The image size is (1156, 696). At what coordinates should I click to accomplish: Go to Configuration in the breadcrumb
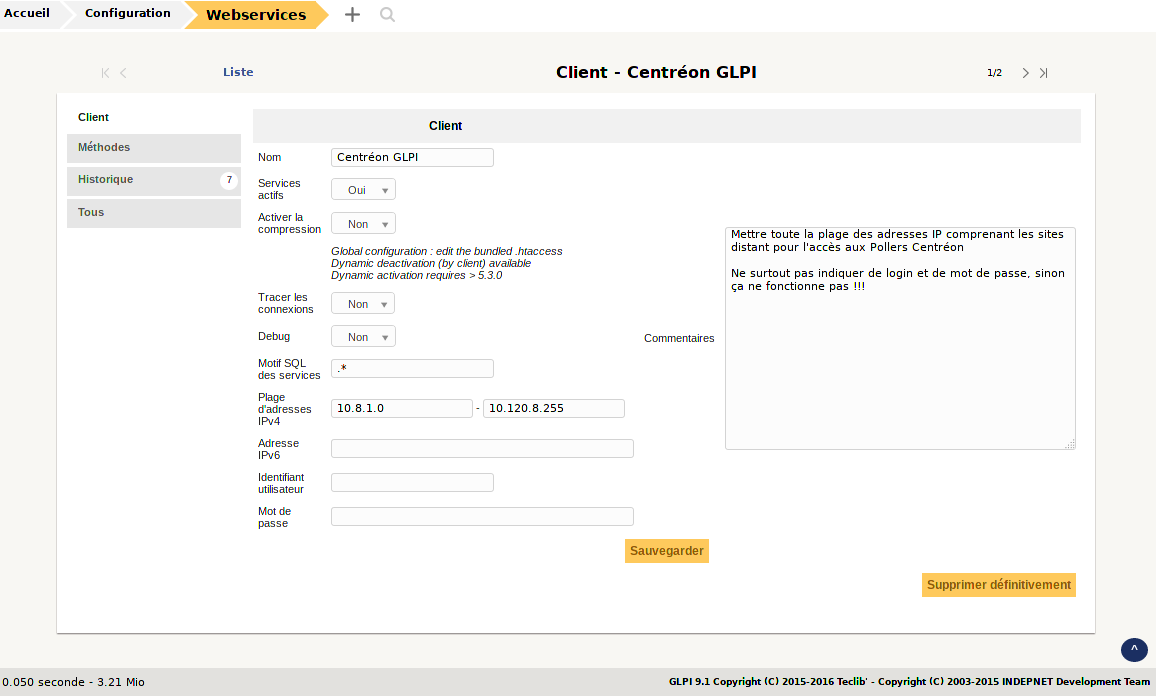pyautogui.click(x=127, y=14)
